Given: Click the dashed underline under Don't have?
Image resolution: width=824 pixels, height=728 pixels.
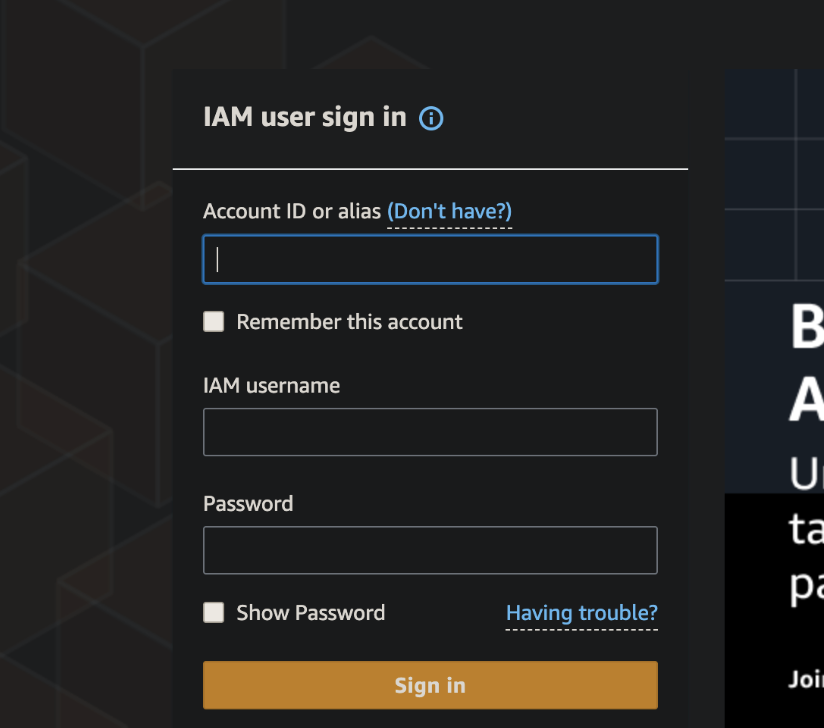Looking at the screenshot, I should tap(449, 226).
